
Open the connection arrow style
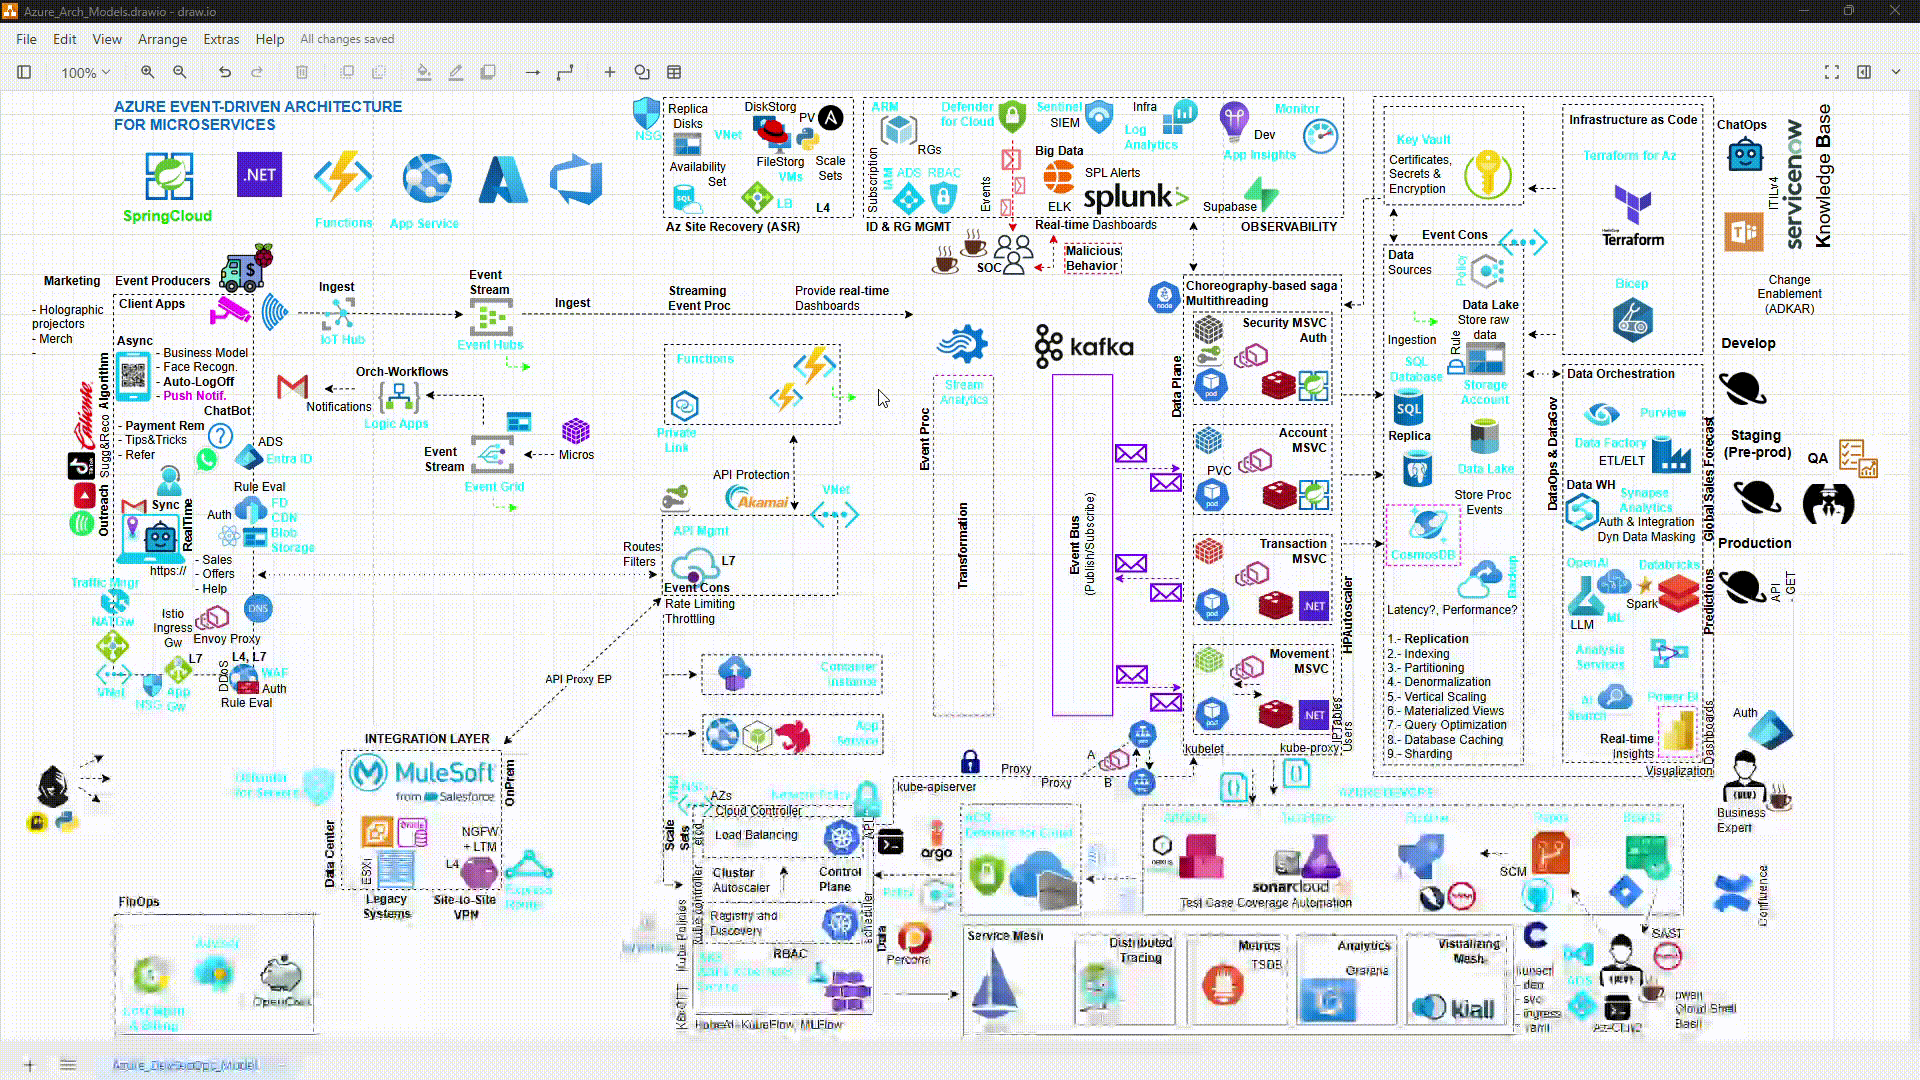click(533, 72)
